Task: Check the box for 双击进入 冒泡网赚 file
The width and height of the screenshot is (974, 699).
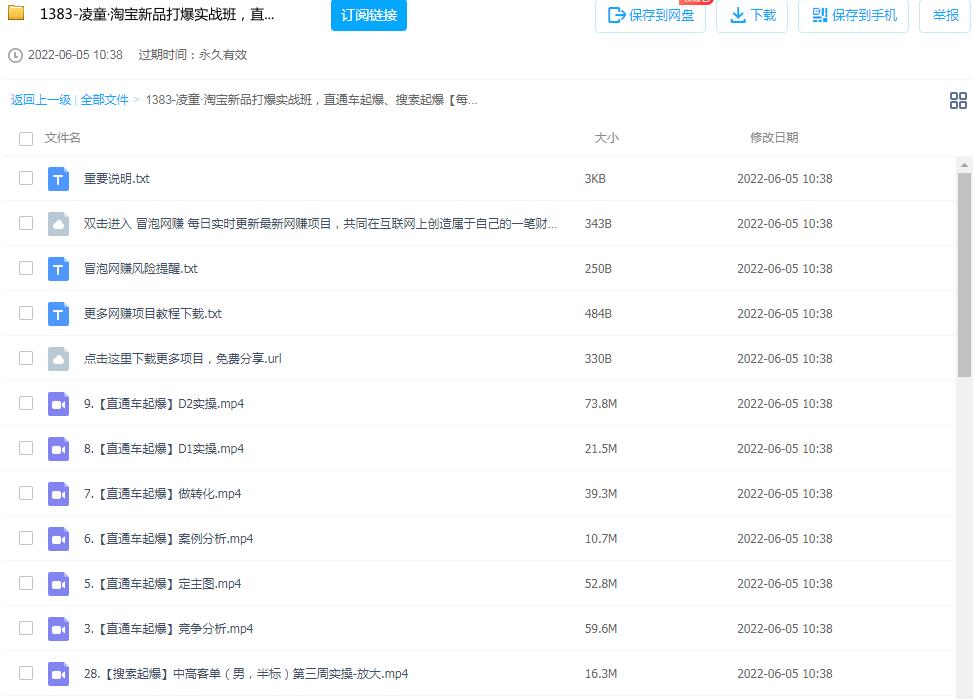Action: [x=26, y=223]
